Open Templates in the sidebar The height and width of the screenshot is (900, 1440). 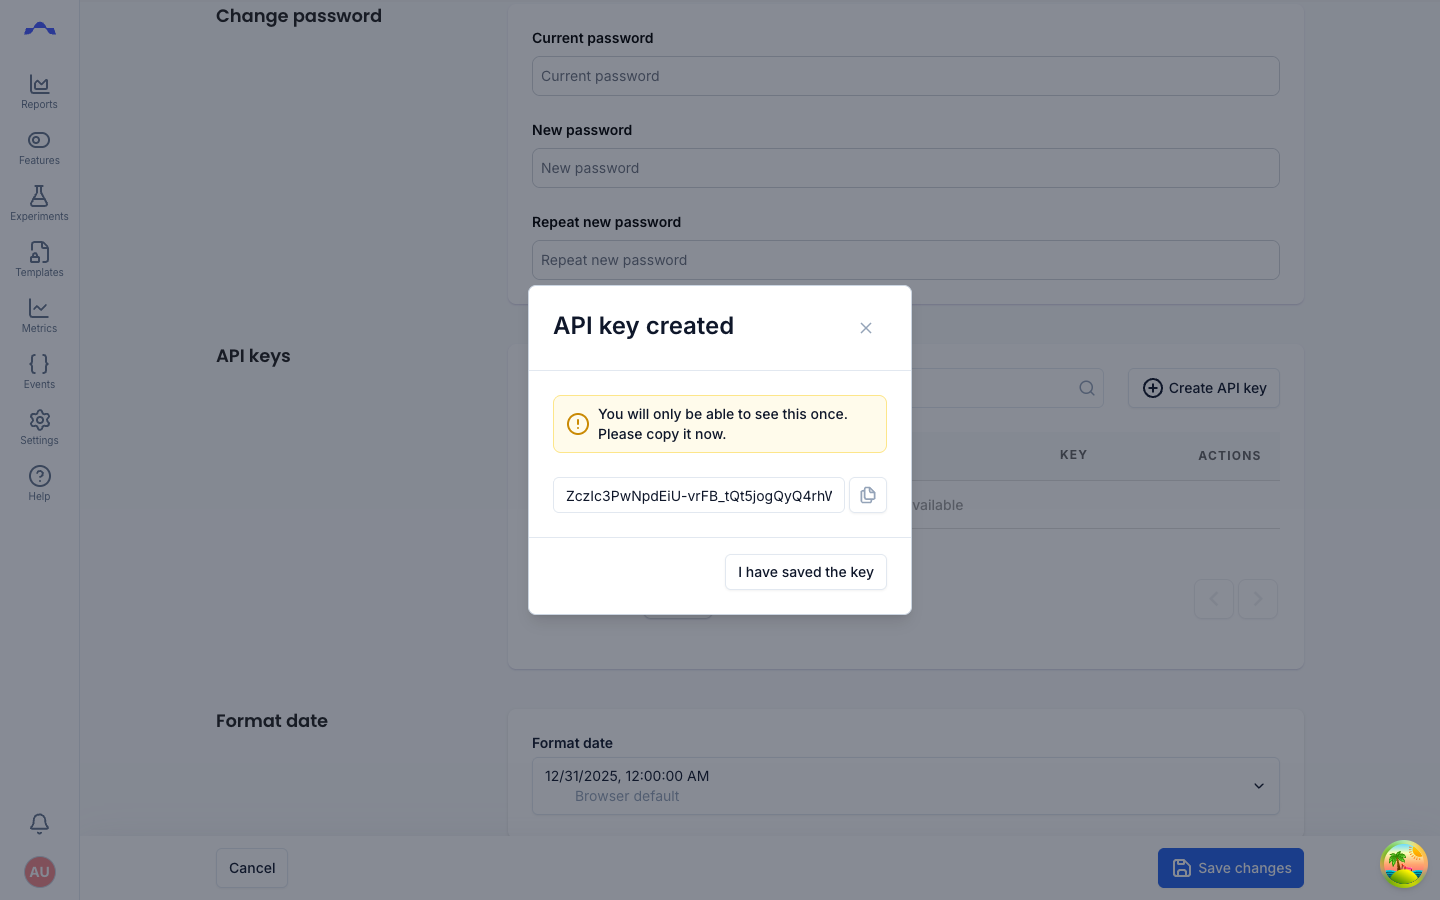coord(39,260)
